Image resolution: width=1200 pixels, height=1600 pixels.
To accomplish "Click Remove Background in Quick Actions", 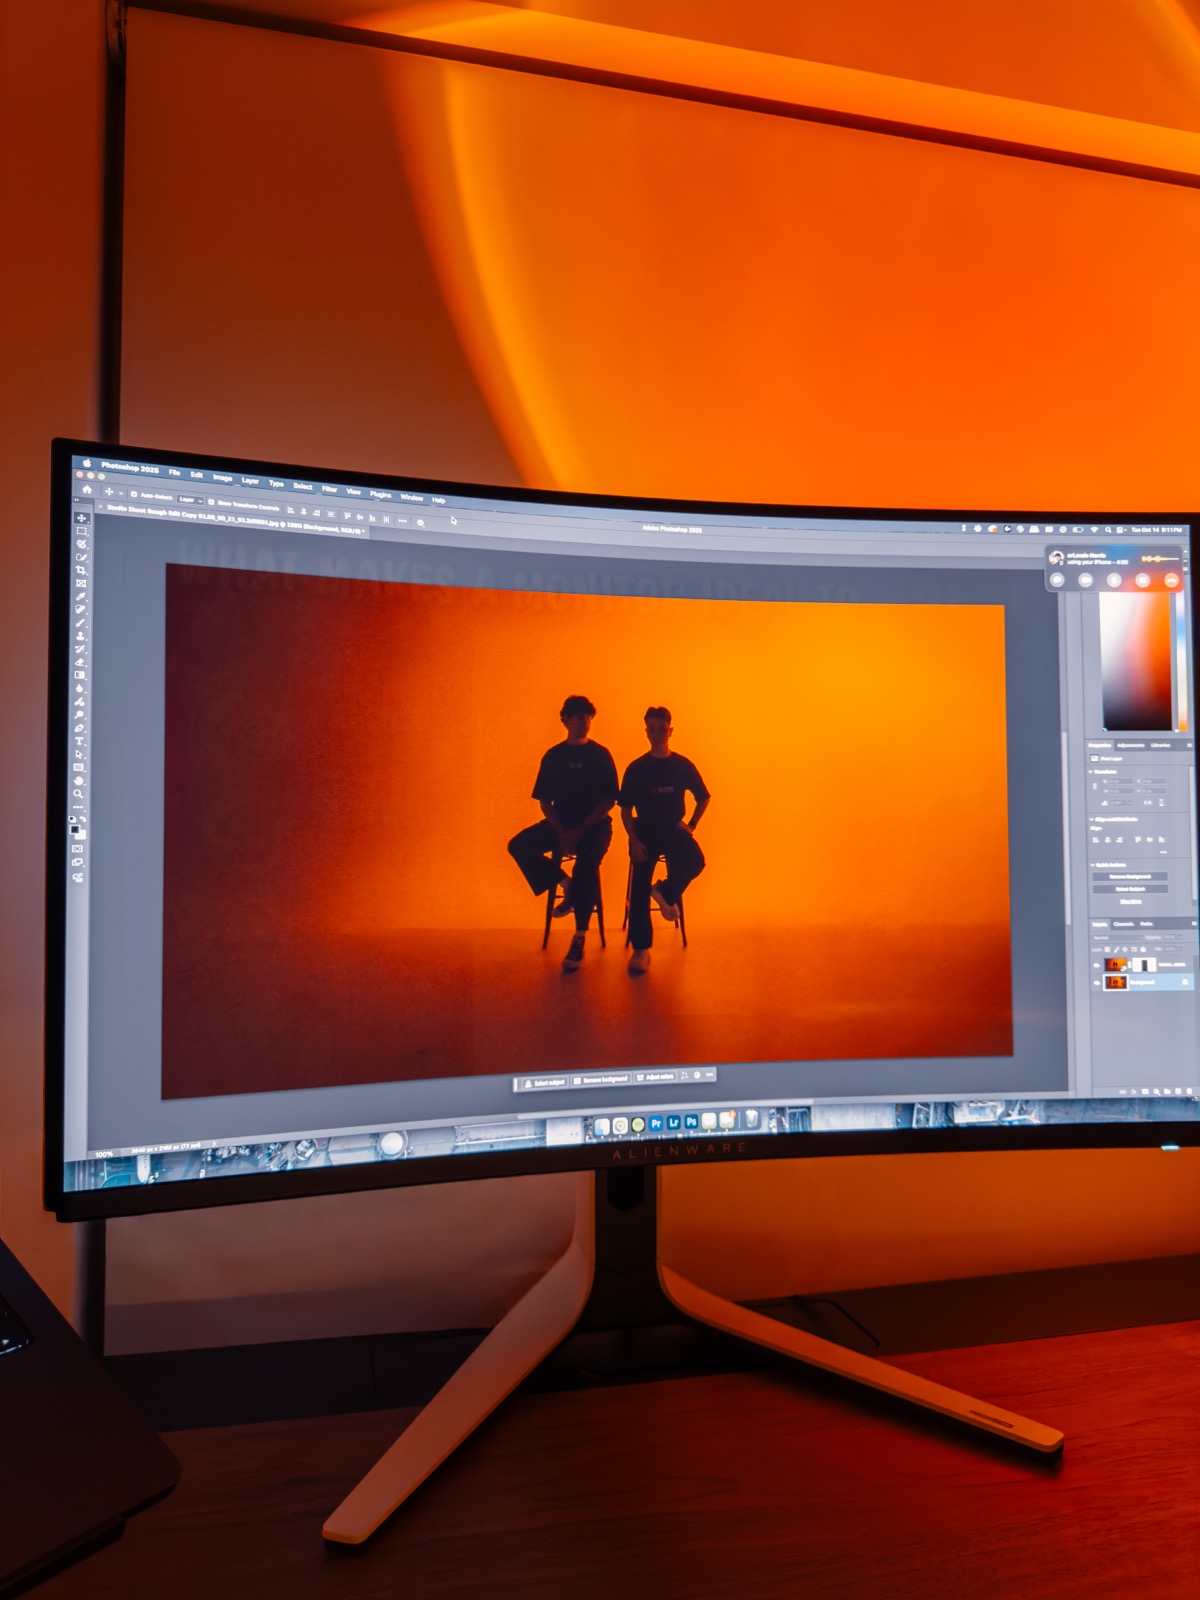I will tap(1130, 876).
